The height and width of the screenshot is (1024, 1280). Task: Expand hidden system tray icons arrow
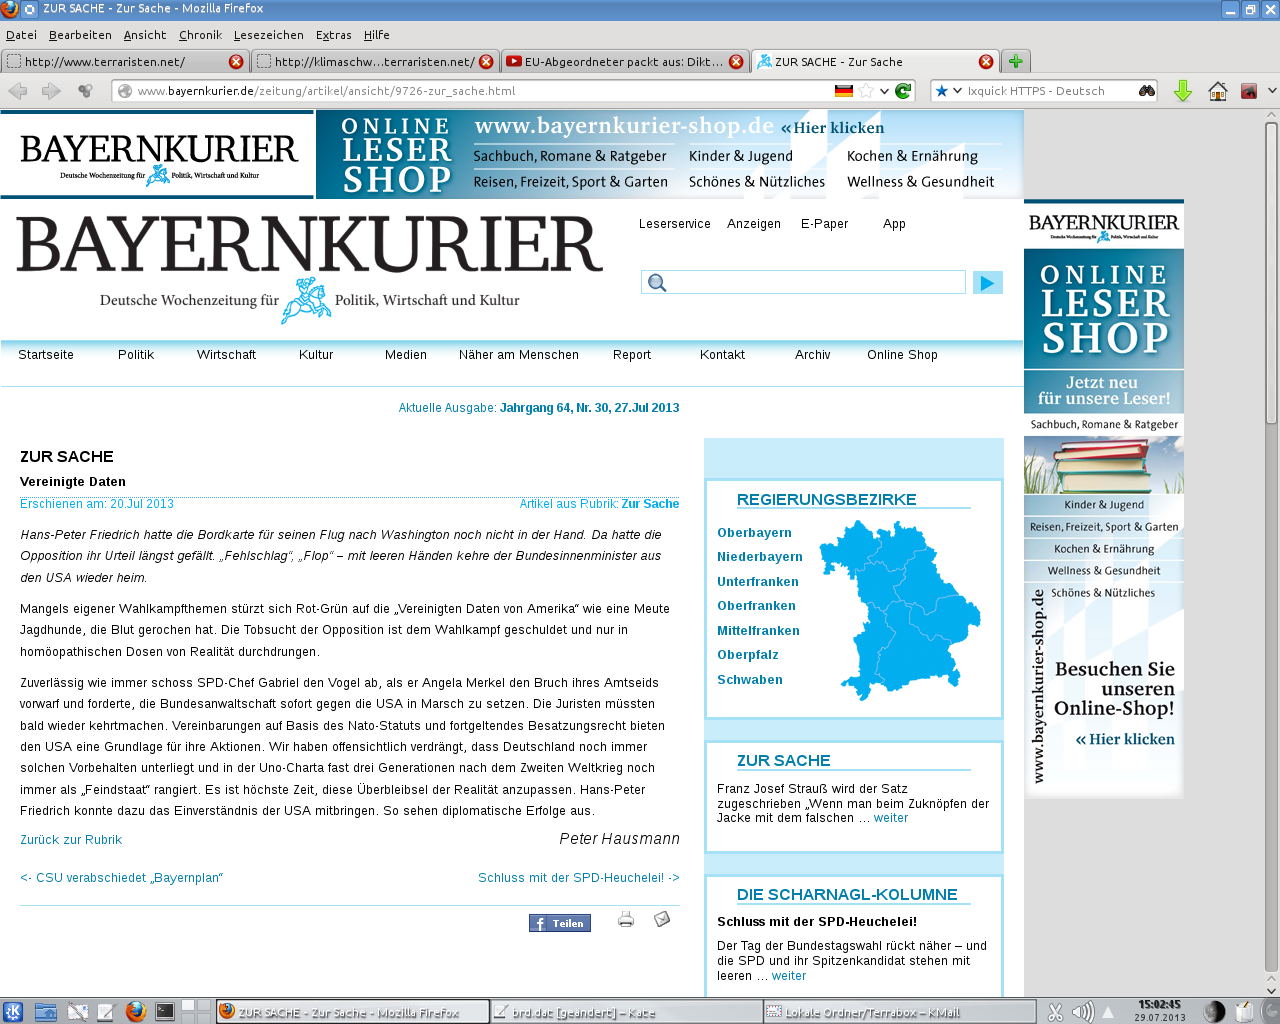(x=1108, y=1012)
